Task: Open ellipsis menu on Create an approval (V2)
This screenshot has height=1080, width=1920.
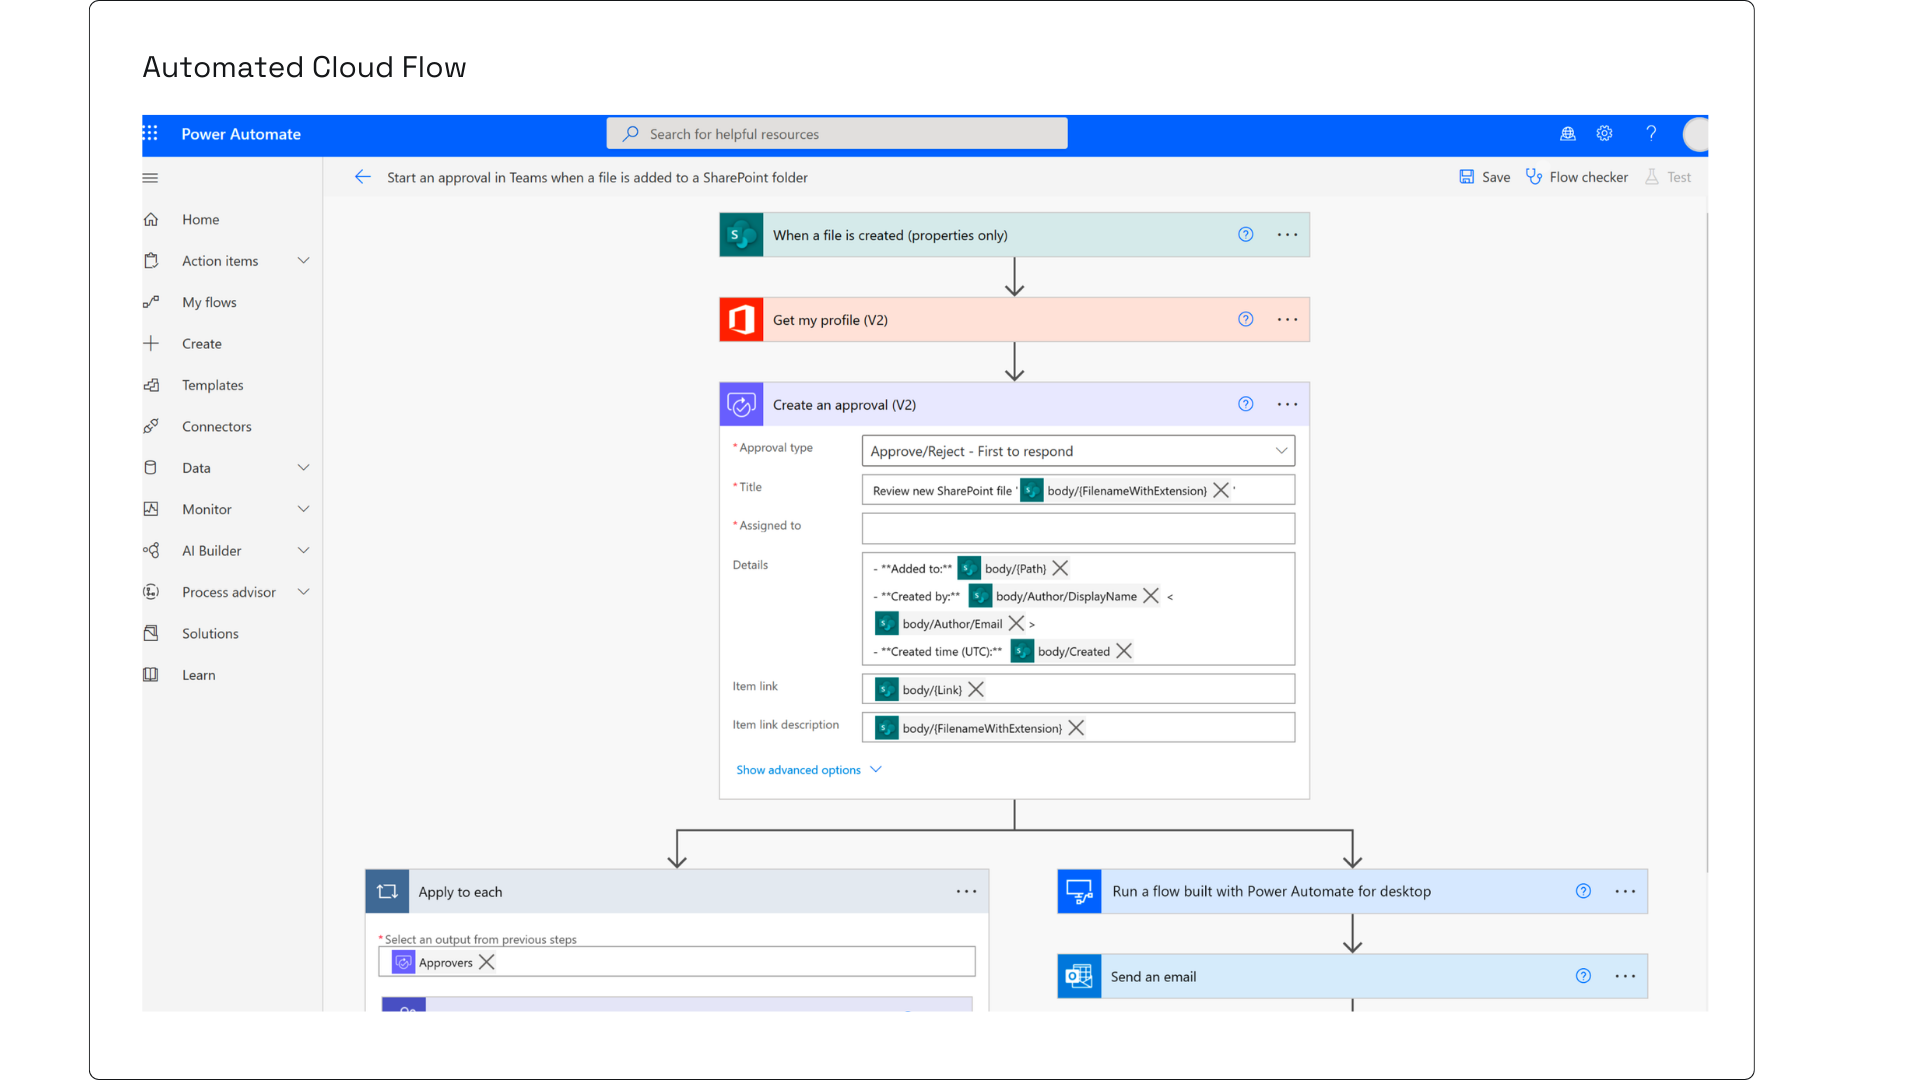Action: 1287,405
